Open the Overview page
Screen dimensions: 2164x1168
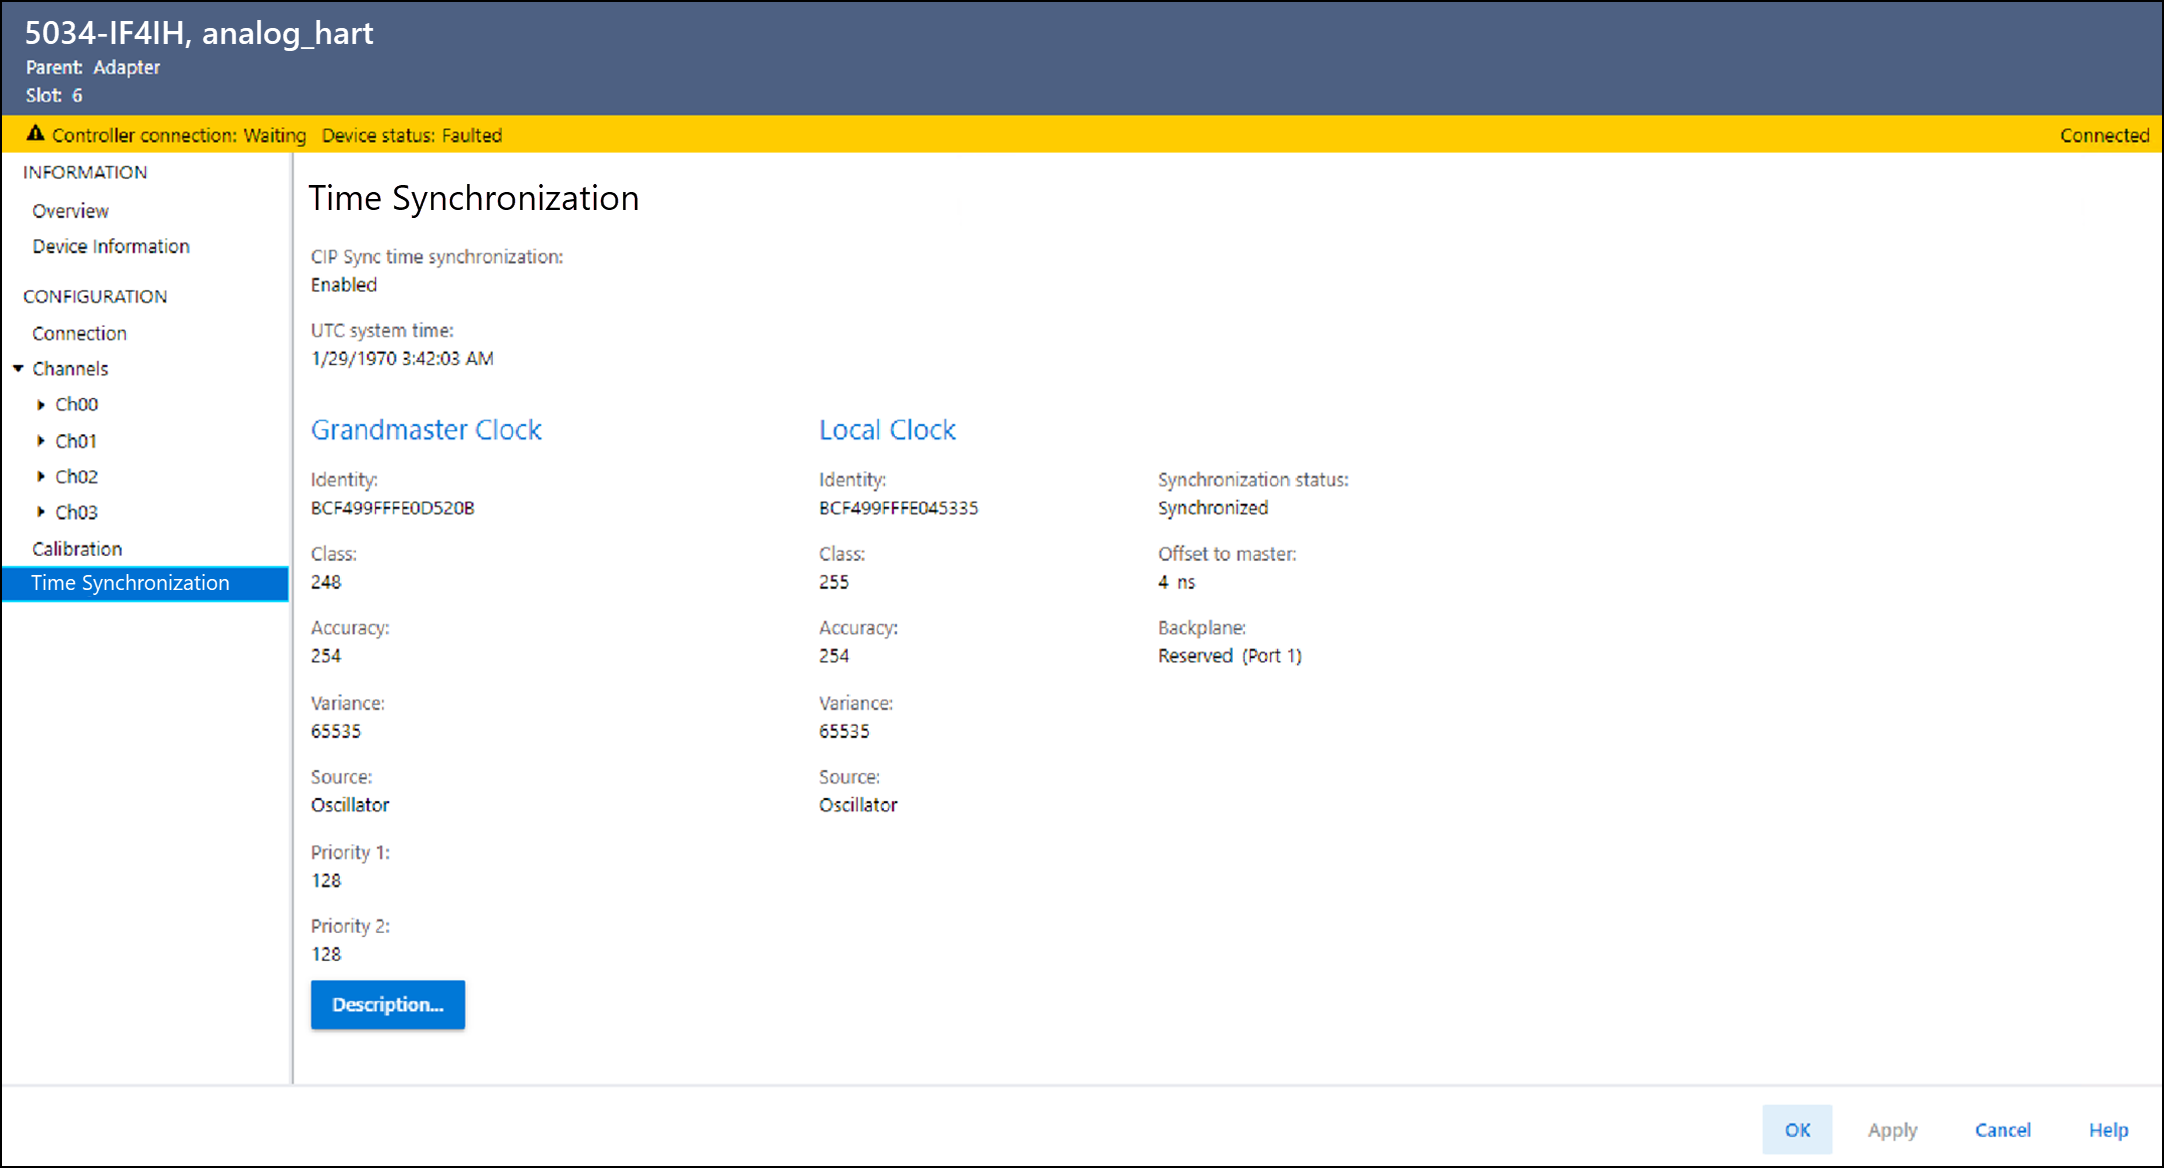tap(70, 211)
